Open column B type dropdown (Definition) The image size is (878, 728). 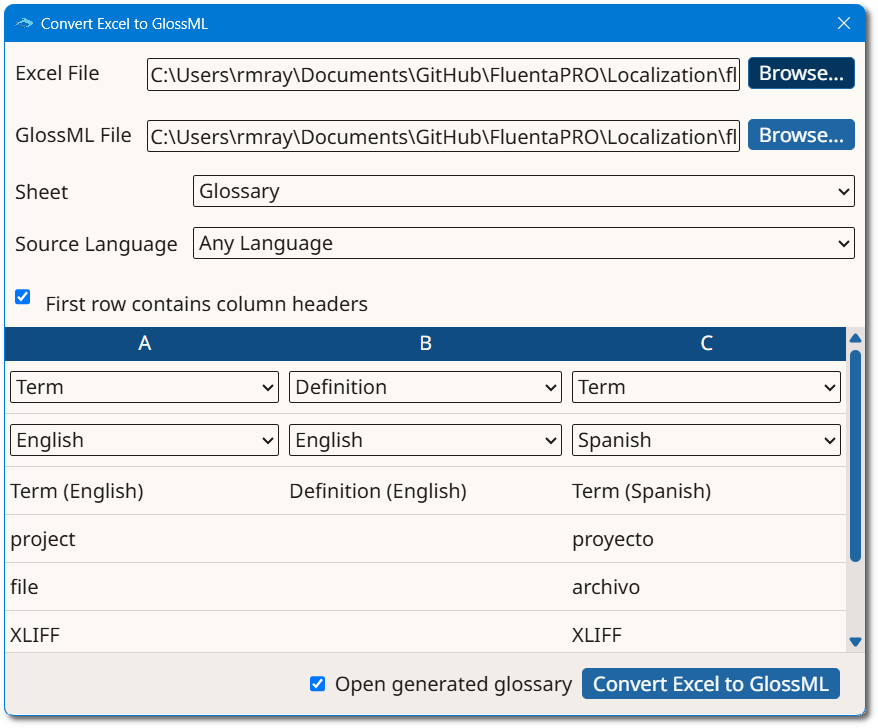click(426, 387)
